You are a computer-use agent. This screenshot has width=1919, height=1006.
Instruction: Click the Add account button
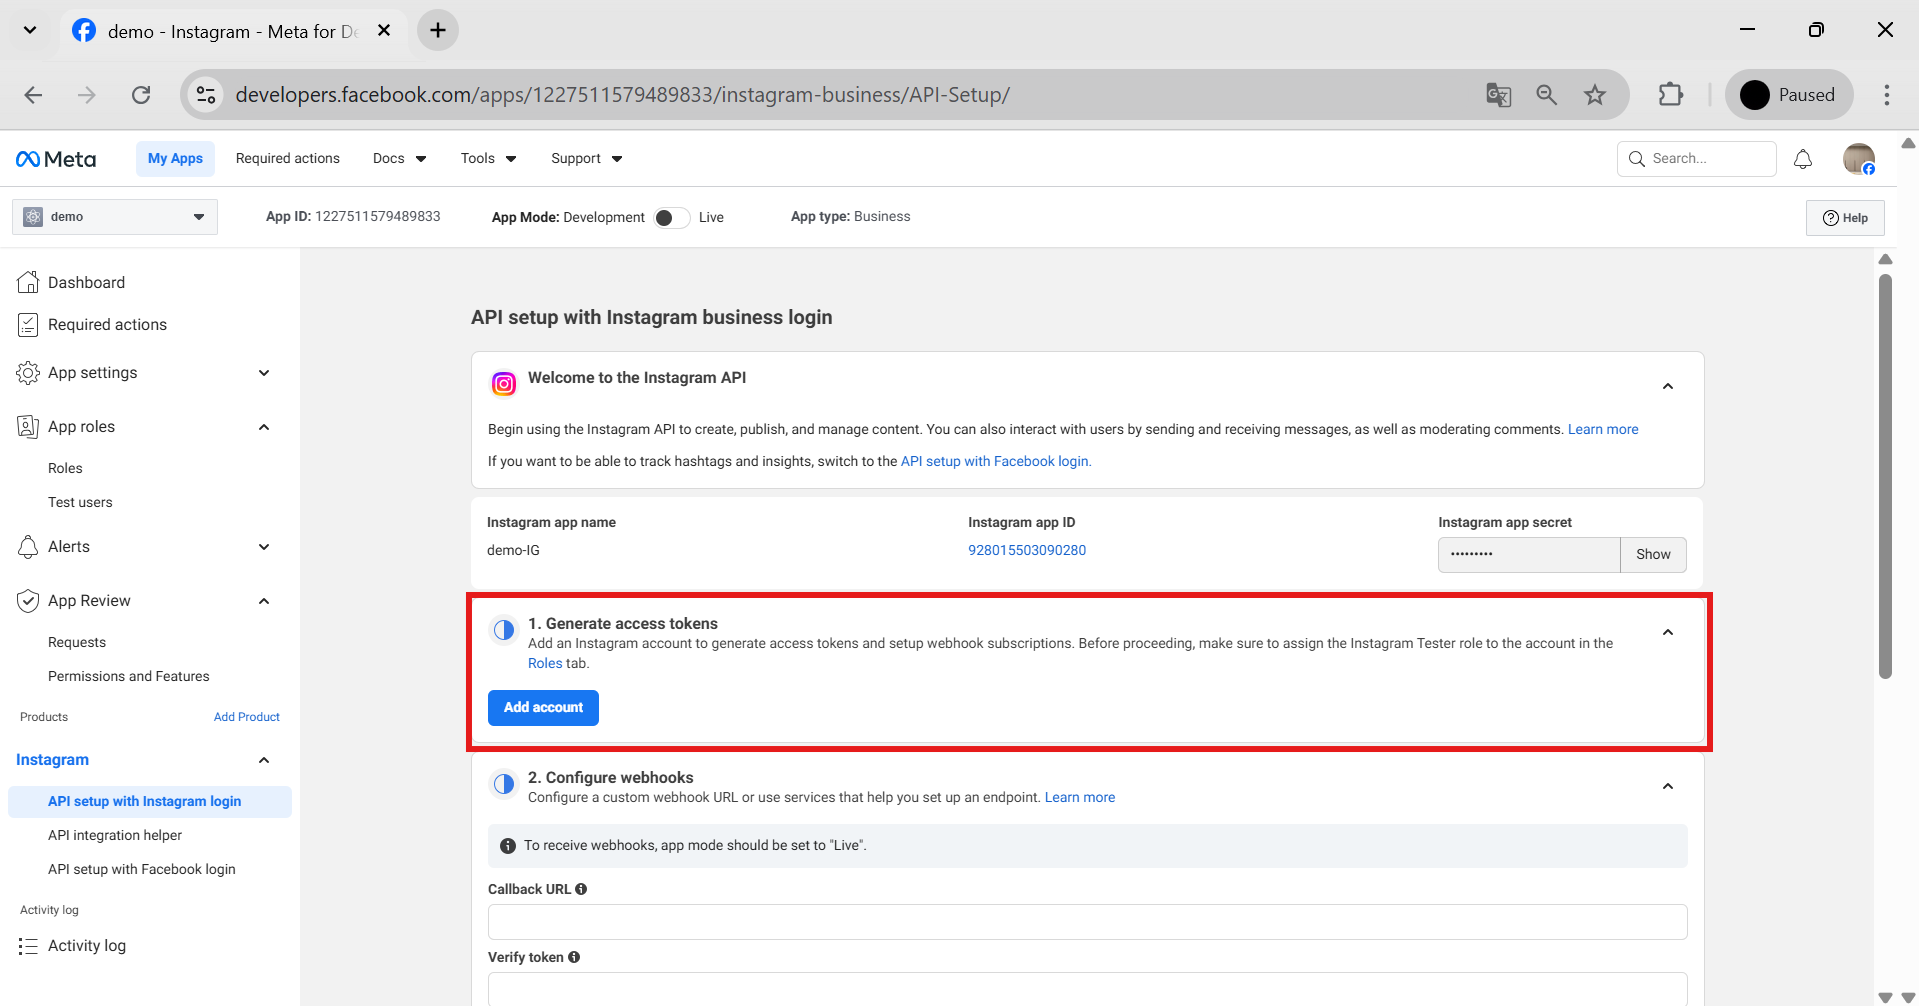coord(543,707)
